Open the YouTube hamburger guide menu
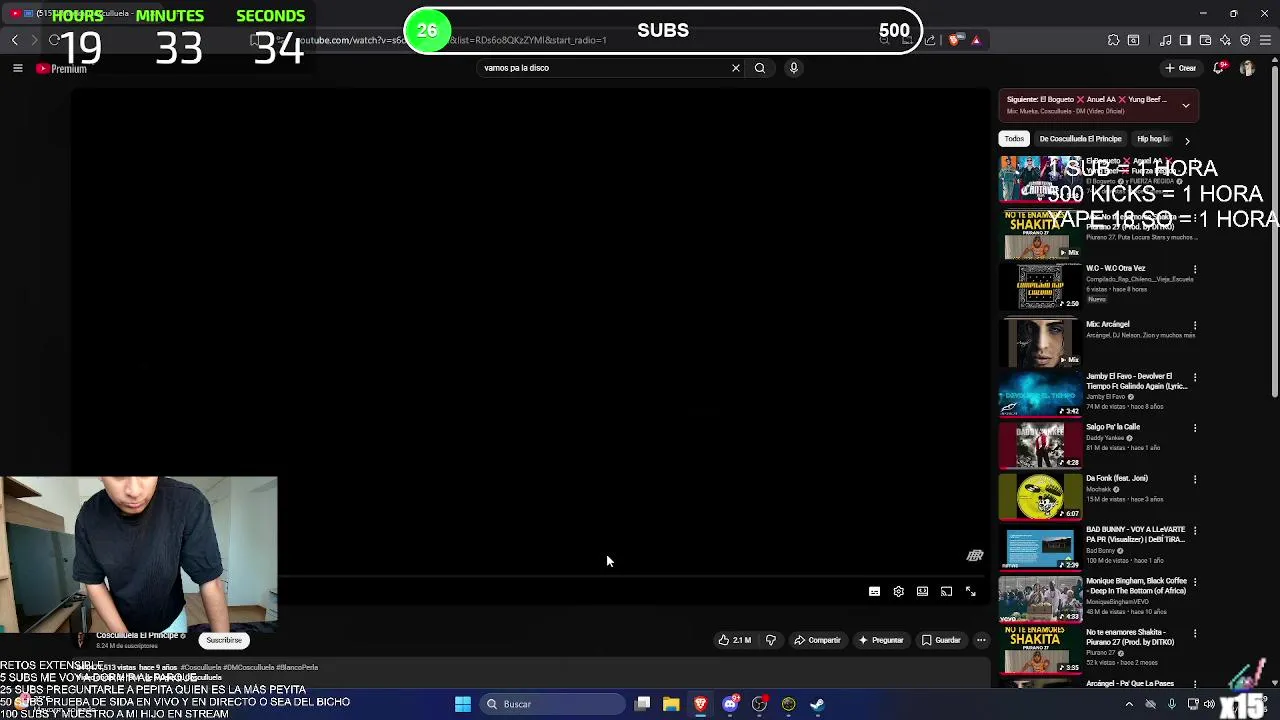1280x720 pixels. (17, 68)
